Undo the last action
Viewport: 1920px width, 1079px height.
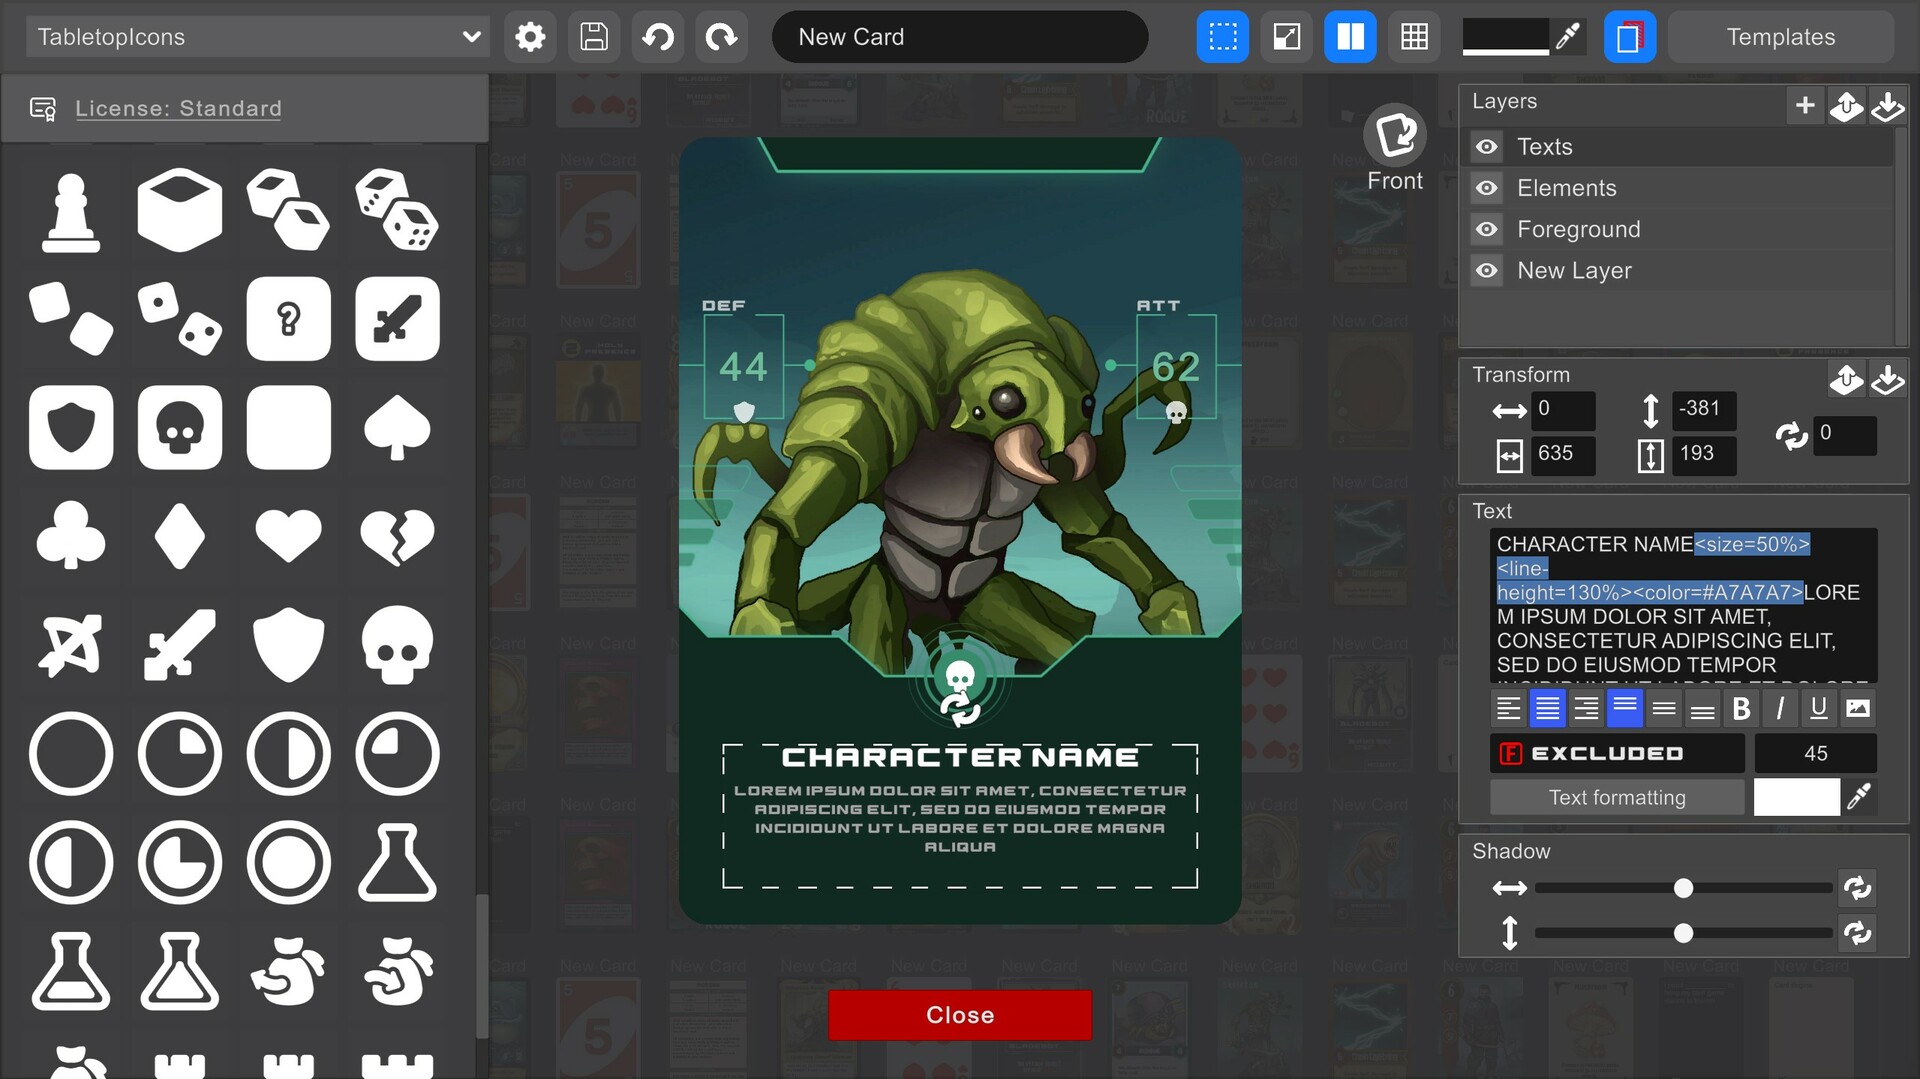pos(658,37)
